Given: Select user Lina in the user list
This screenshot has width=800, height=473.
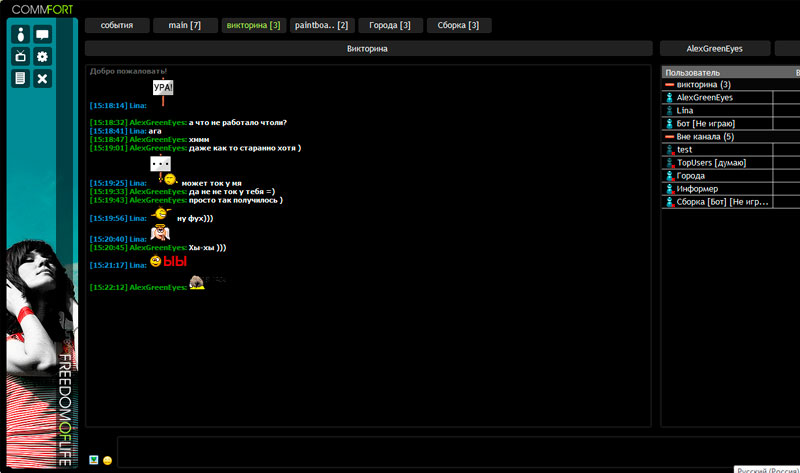Looking at the screenshot, I should tap(685, 111).
